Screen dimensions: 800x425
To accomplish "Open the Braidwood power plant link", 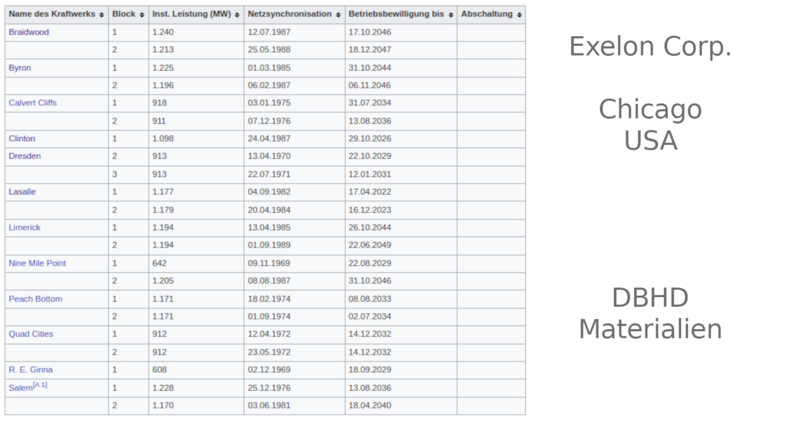I will [x=28, y=32].
